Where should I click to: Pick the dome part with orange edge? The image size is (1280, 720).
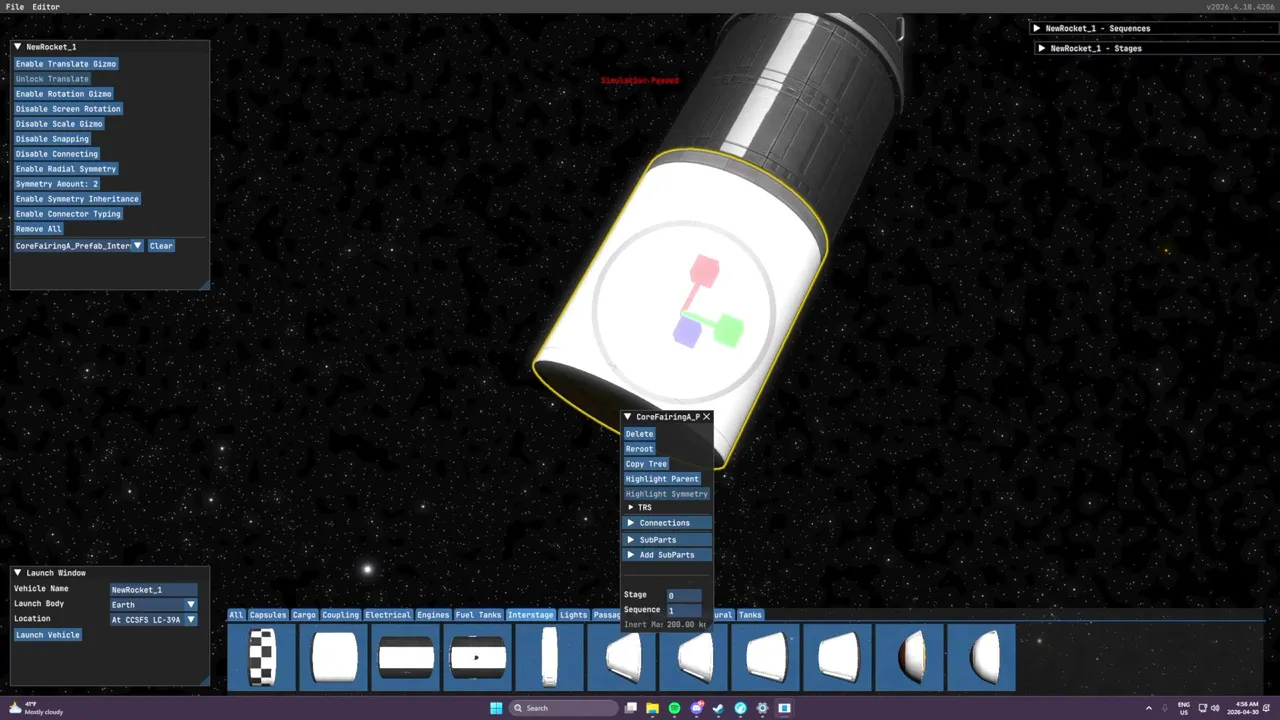(x=910, y=657)
